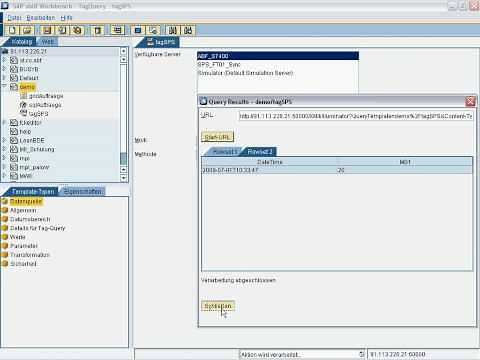This screenshot has width=480, height=360.
Task: Click the catalog tree scrollbar thumb
Action: point(123,159)
